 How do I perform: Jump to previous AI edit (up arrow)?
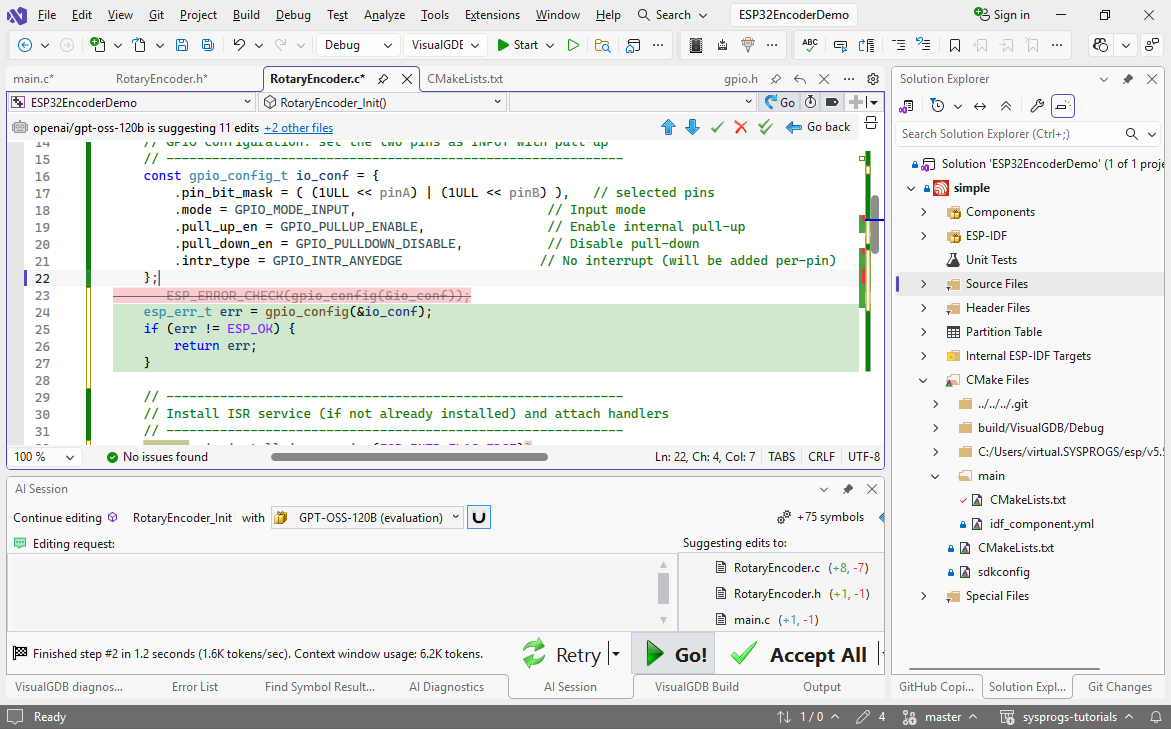669,127
